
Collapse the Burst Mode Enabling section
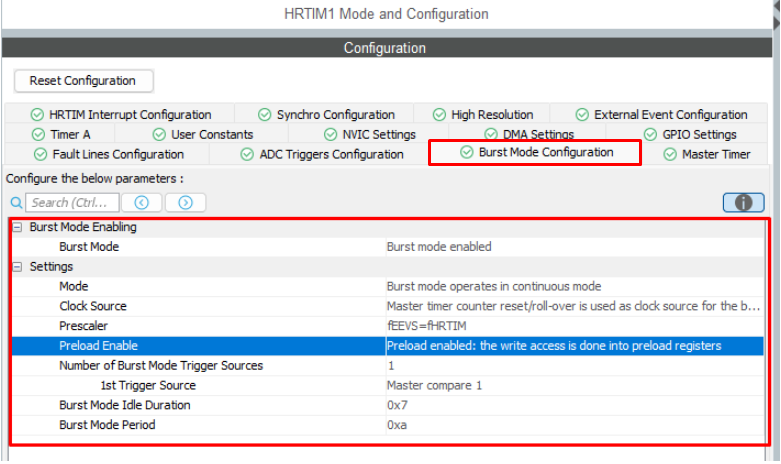tap(17, 227)
